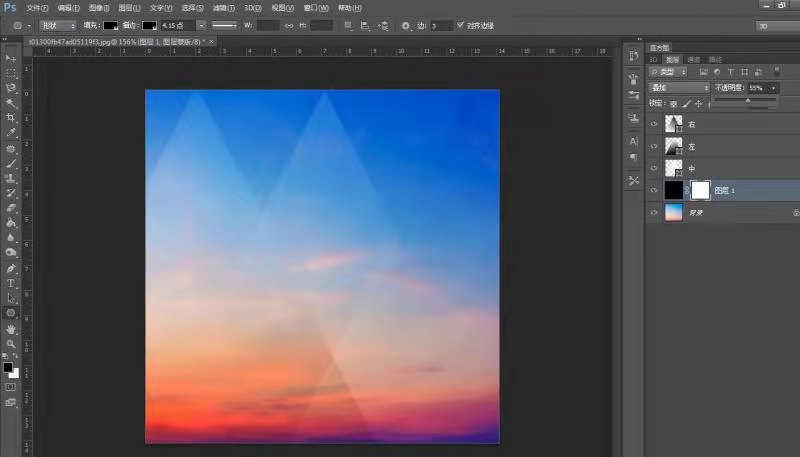Switch to the 路径 paths tab
This screenshot has height=457, width=800.
pos(715,60)
